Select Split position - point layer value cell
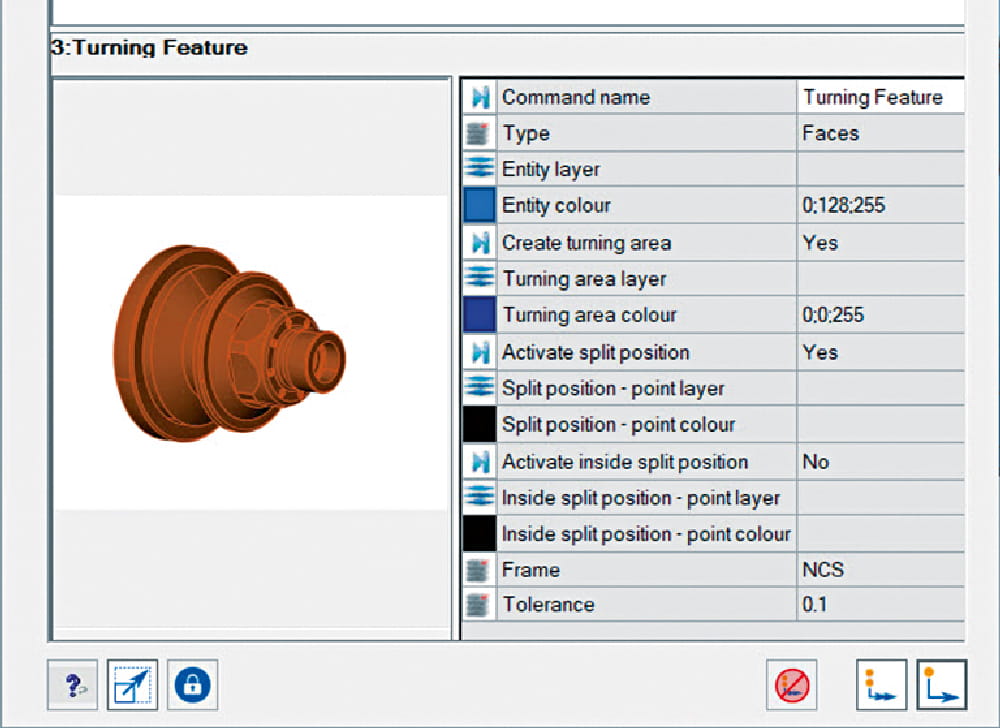The image size is (1000, 728). [881, 388]
